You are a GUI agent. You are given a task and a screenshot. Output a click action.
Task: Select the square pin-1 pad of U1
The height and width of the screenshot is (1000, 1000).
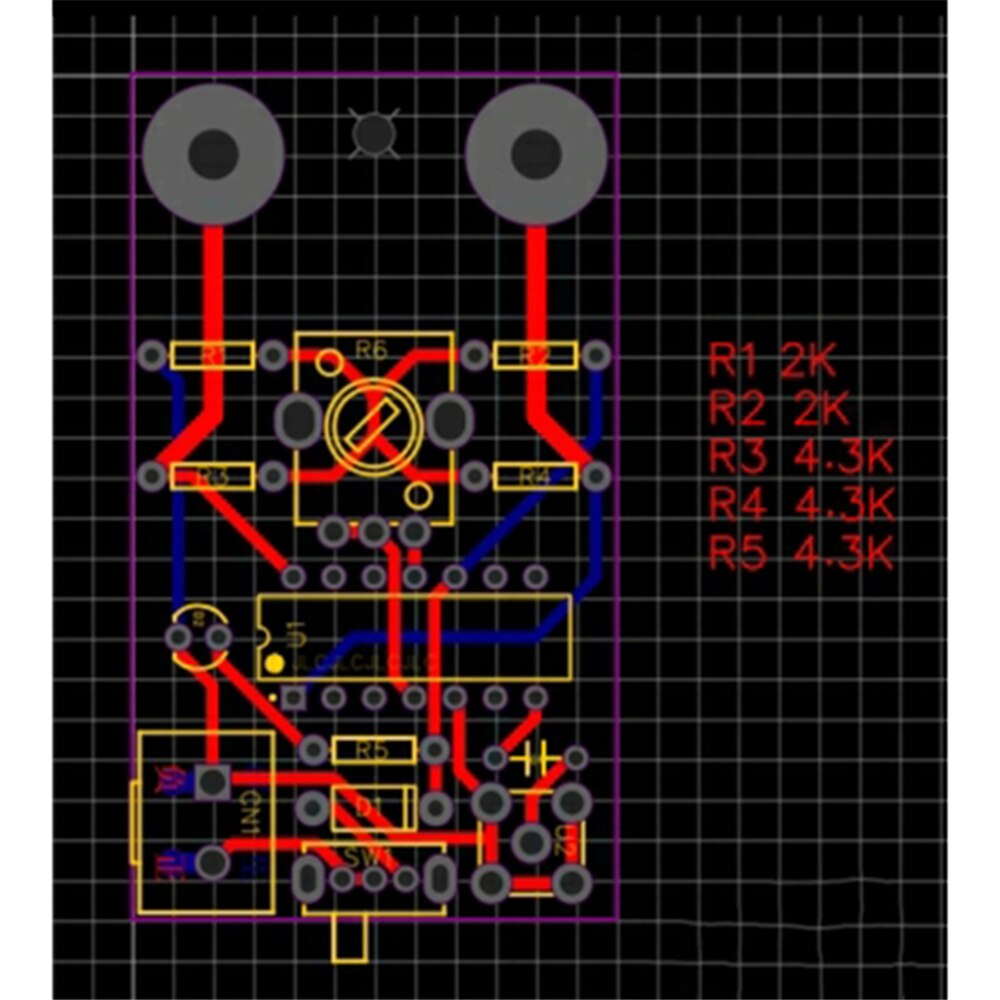pos(293,696)
